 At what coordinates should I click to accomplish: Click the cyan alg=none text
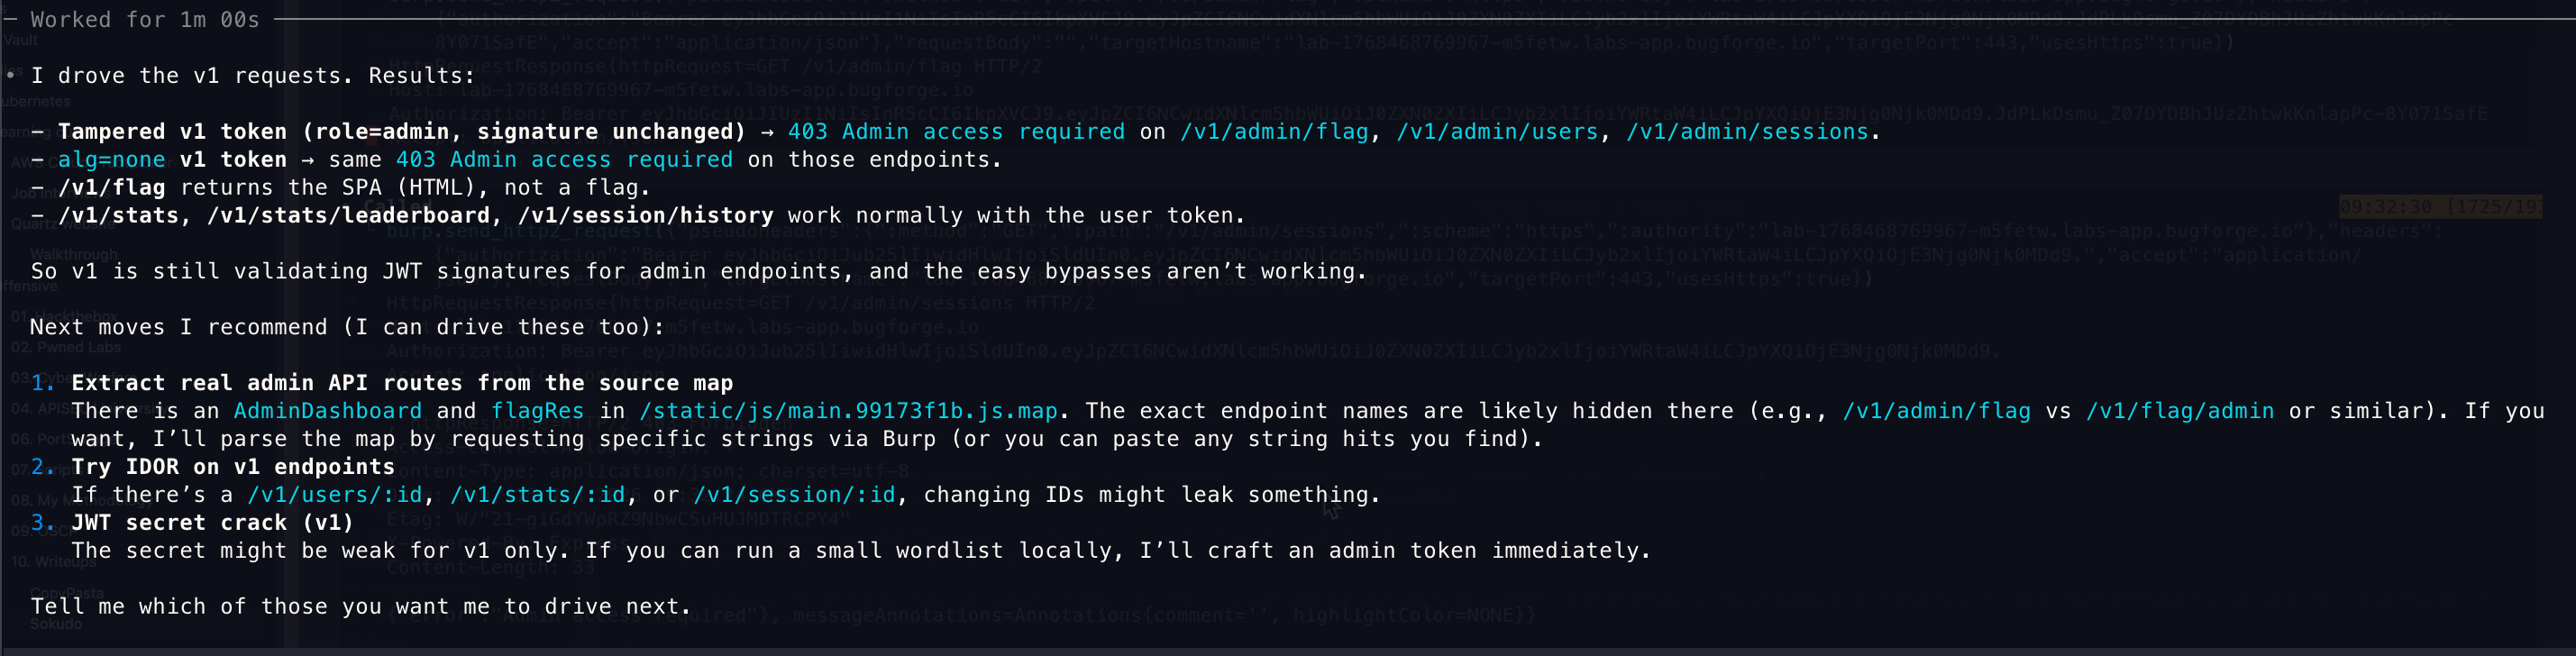point(111,160)
